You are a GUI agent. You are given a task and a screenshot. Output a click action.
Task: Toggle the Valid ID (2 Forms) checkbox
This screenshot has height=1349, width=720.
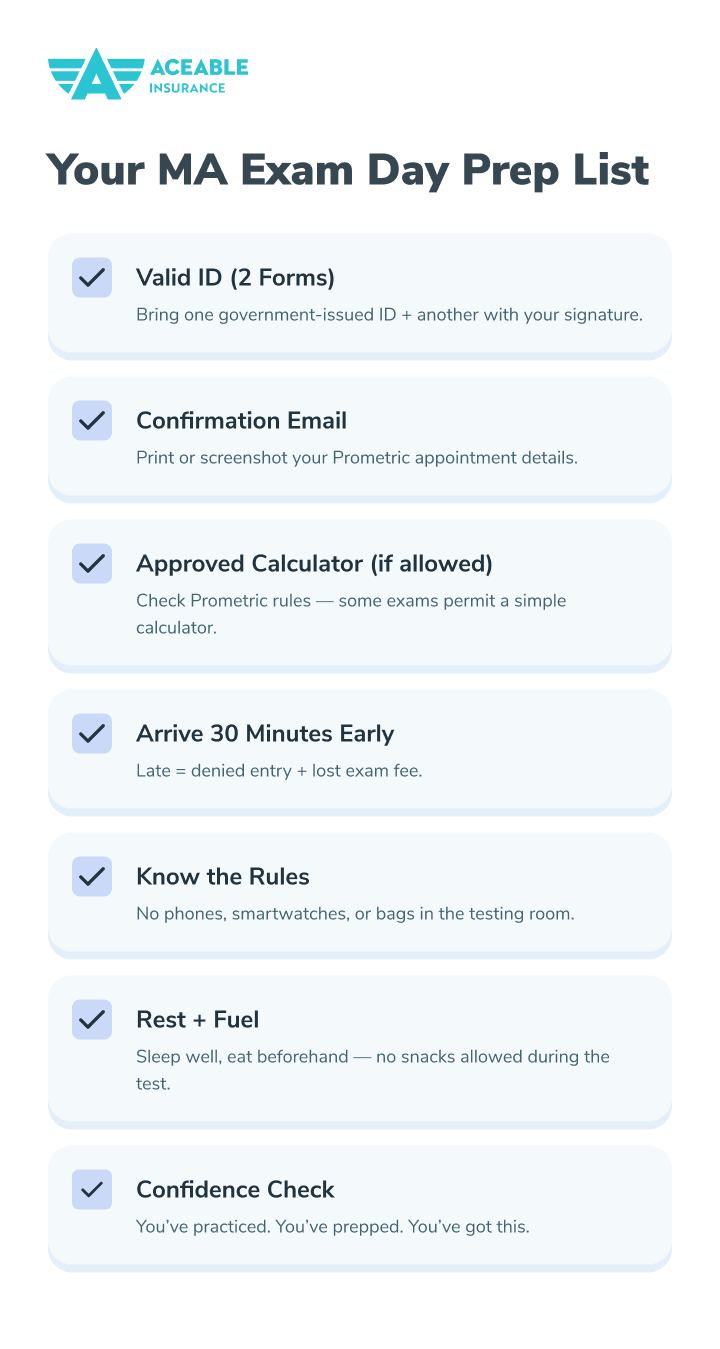pyautogui.click(x=92, y=277)
